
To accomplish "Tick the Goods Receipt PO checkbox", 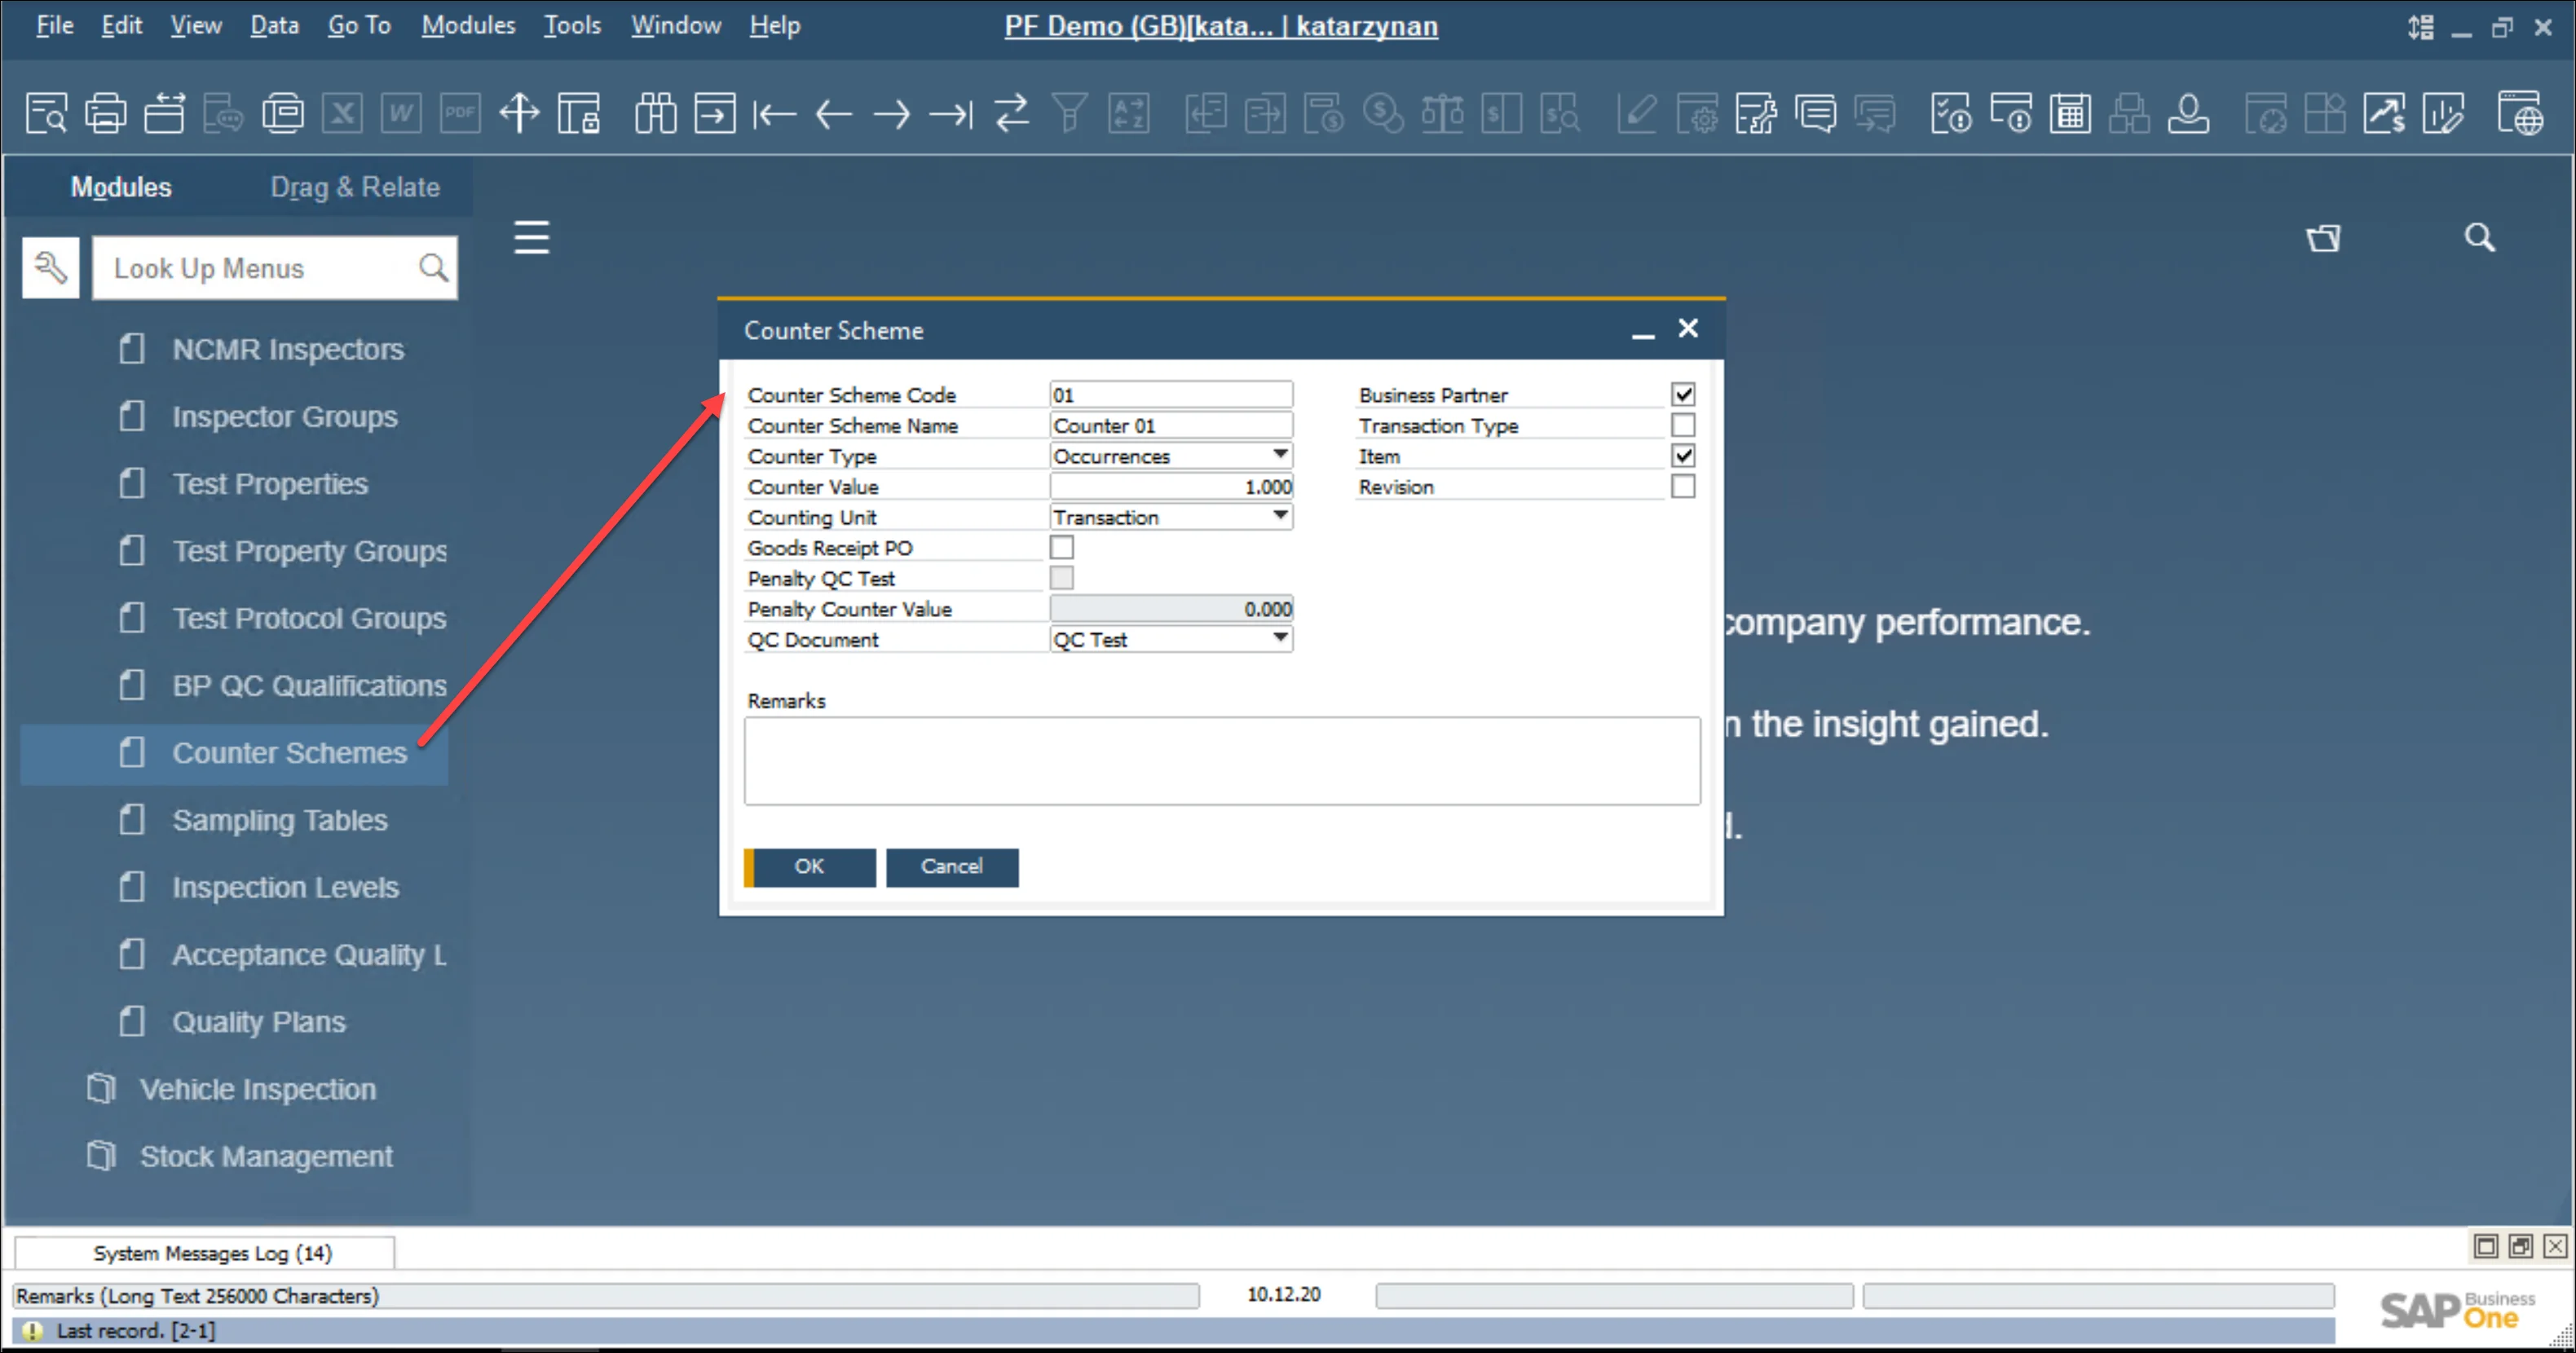I will coord(1062,547).
